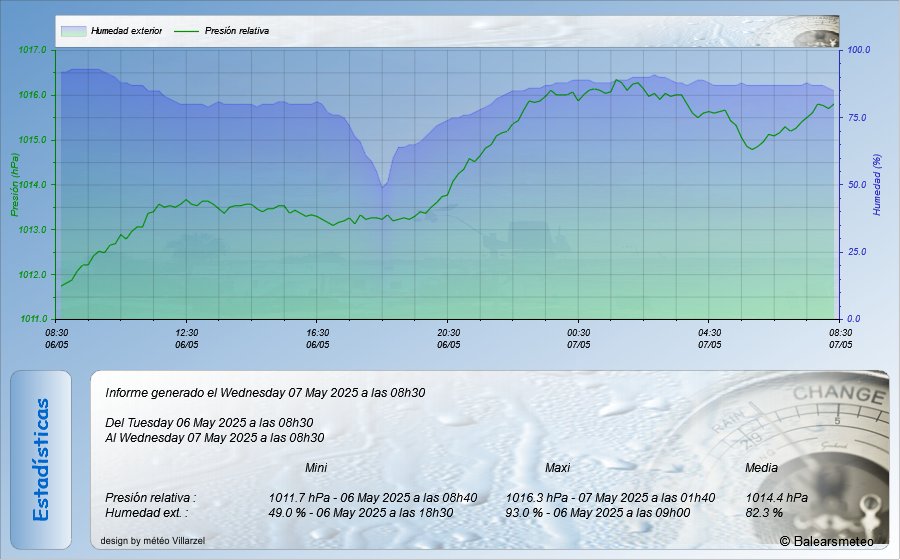Click the 1015.0 pressure axis value
The height and width of the screenshot is (560, 900).
click(32, 140)
